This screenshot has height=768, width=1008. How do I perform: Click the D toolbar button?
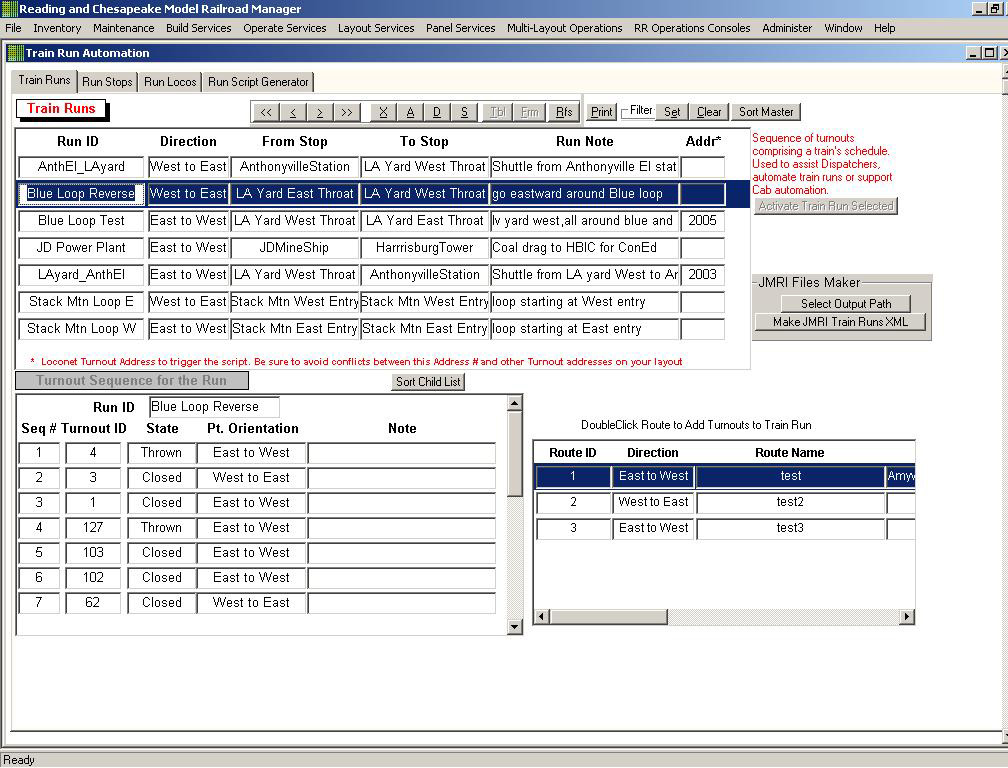click(437, 112)
